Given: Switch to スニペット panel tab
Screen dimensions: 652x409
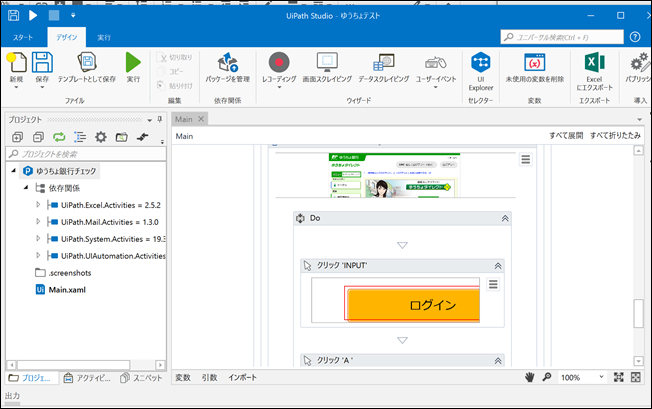Looking at the screenshot, I should (141, 378).
